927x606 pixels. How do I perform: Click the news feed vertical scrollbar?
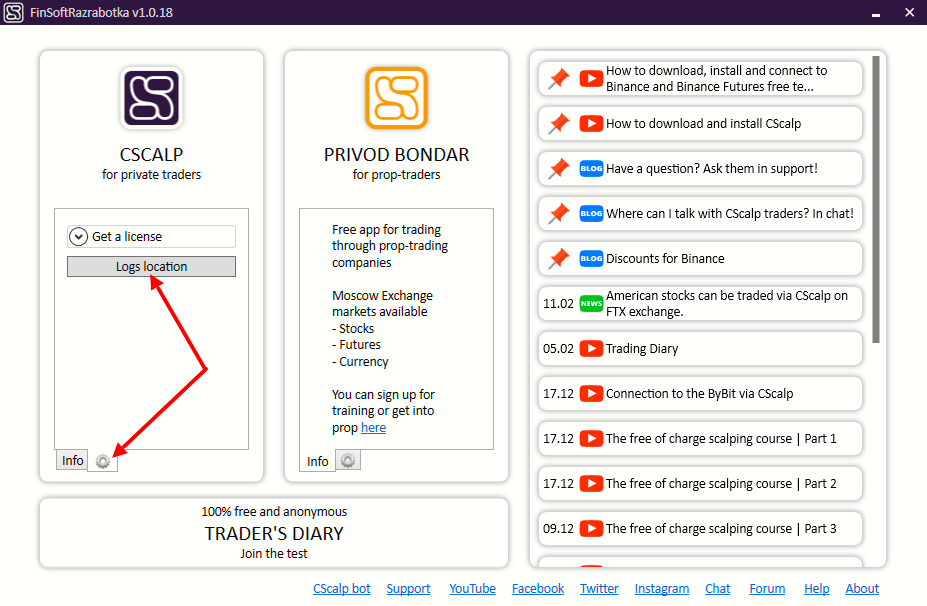[876, 199]
